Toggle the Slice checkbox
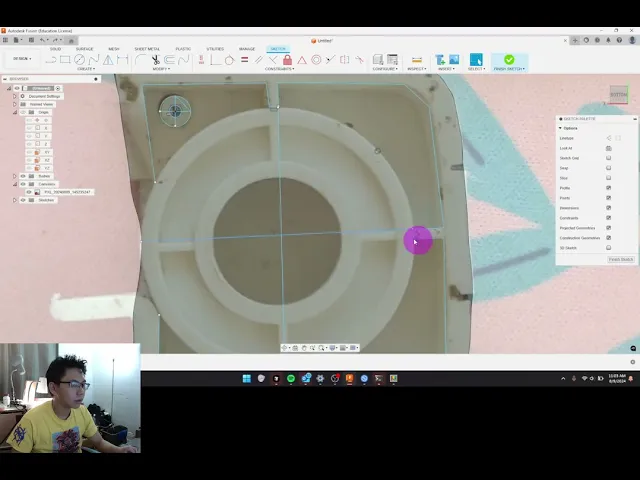Image resolution: width=640 pixels, height=480 pixels. click(x=609, y=178)
